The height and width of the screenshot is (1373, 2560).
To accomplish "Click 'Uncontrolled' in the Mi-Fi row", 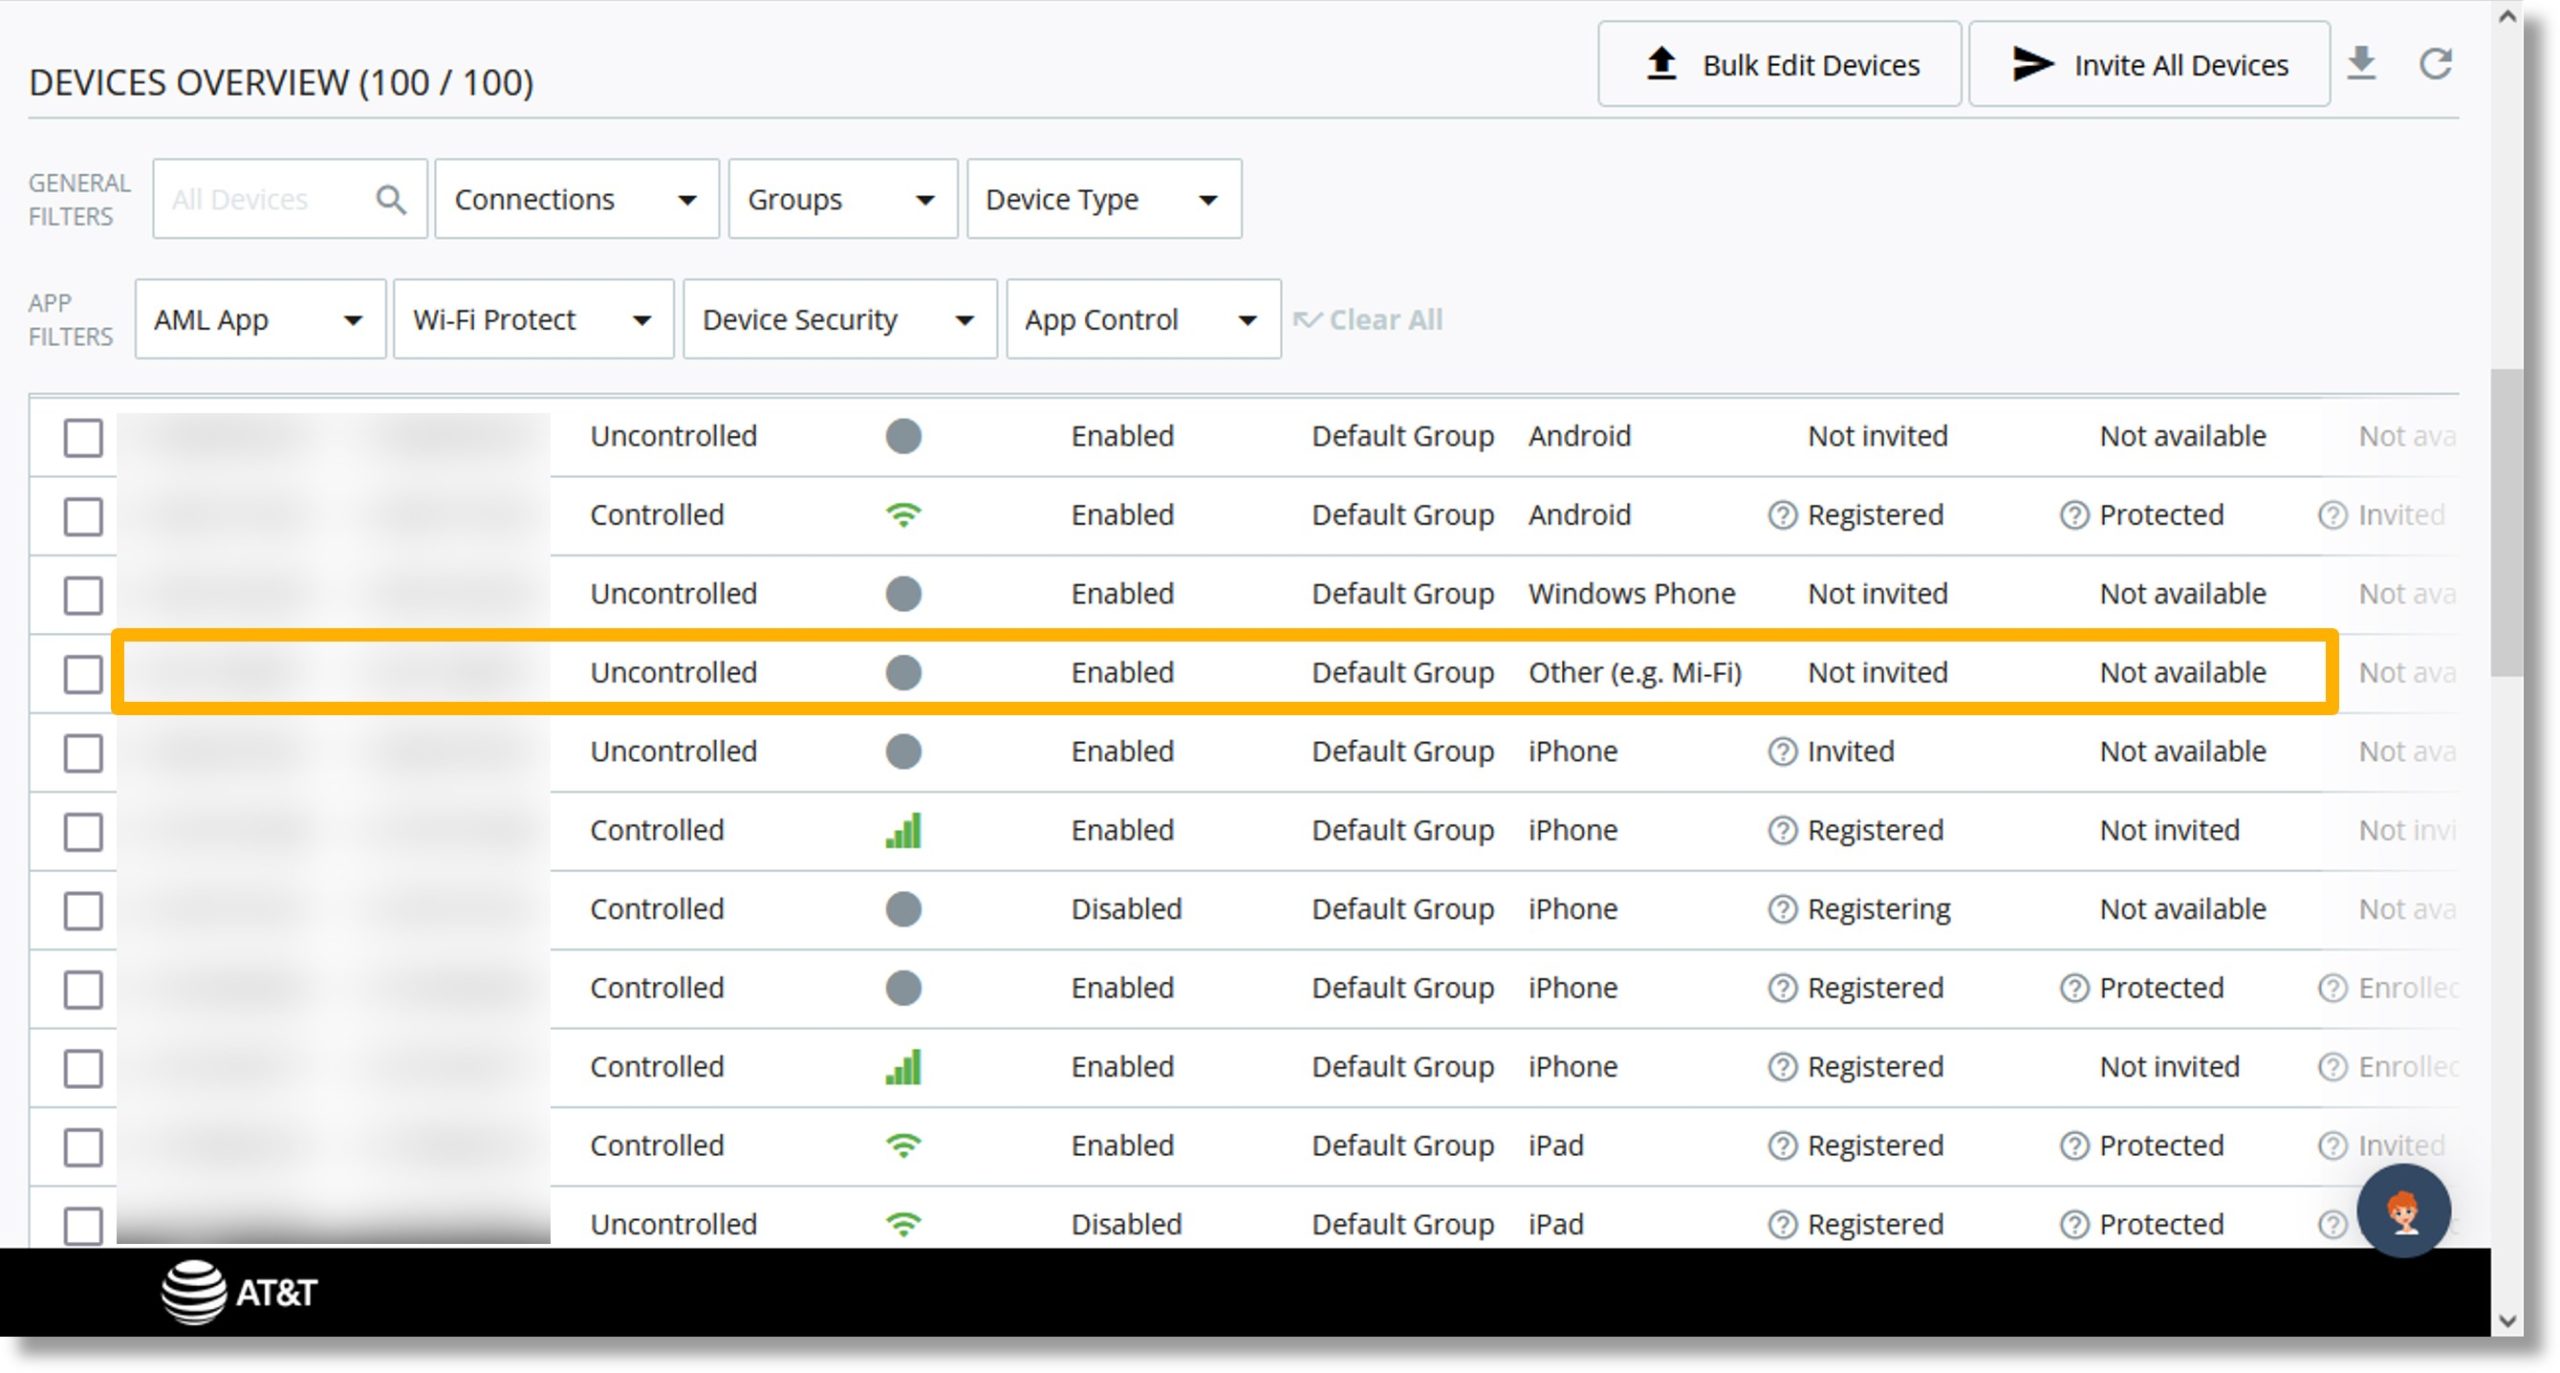I will pyautogui.click(x=673, y=672).
